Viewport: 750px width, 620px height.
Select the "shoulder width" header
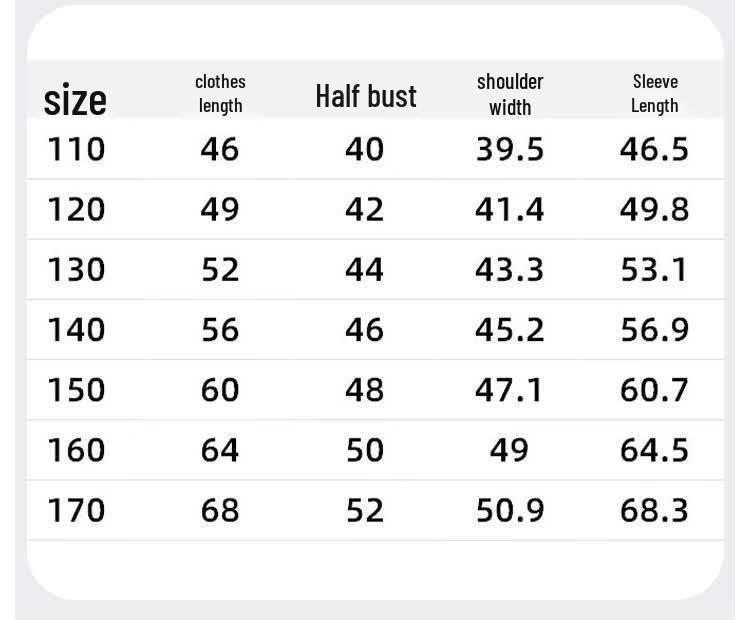[510, 95]
